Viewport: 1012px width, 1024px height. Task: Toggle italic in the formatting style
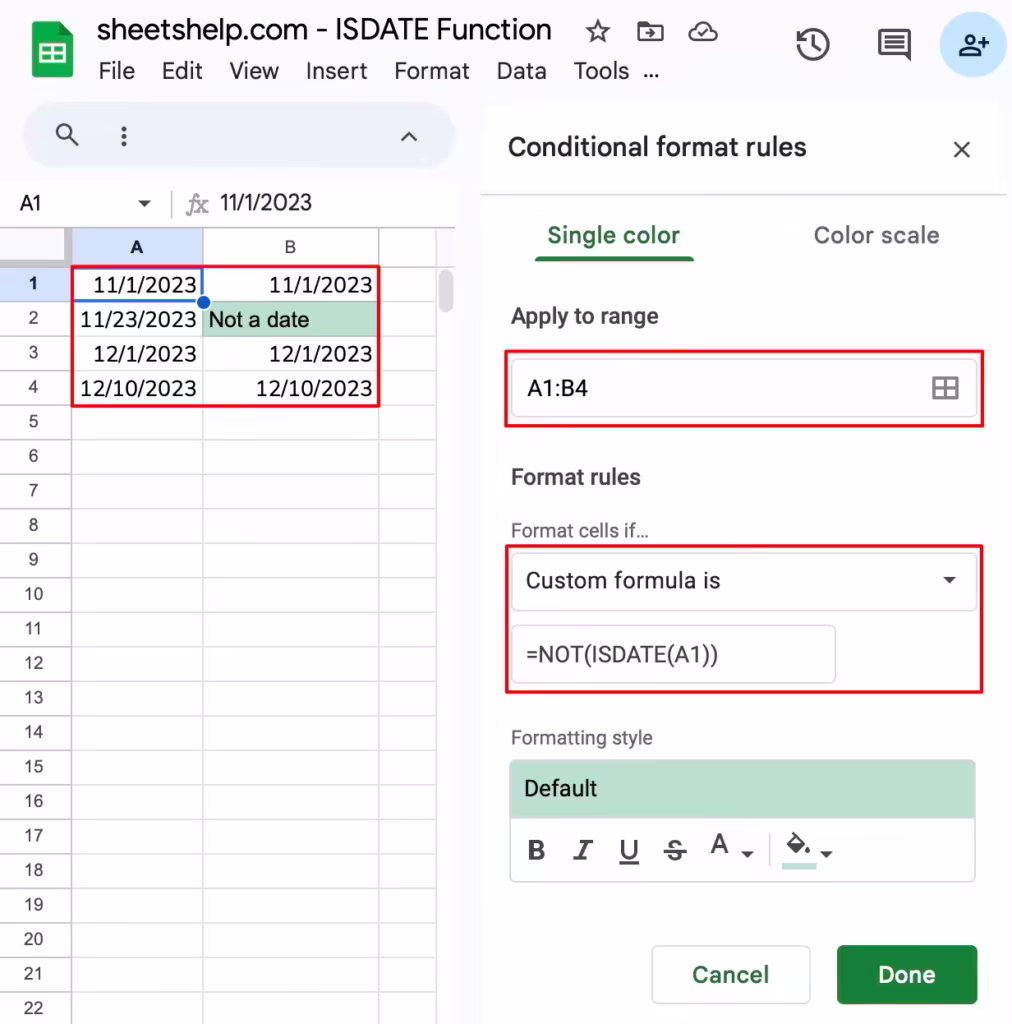[582, 850]
